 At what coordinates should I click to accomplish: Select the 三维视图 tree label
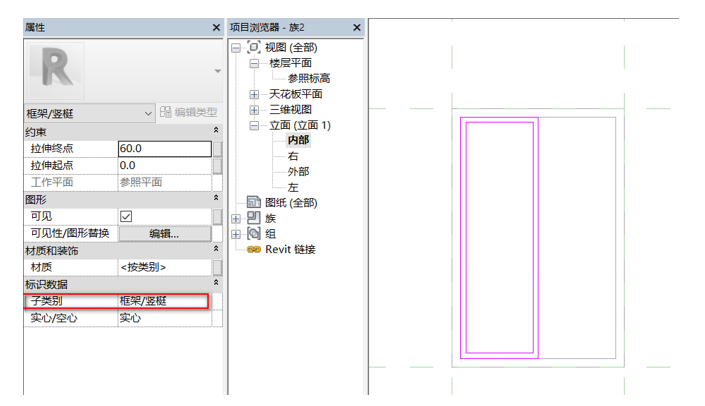click(x=290, y=110)
